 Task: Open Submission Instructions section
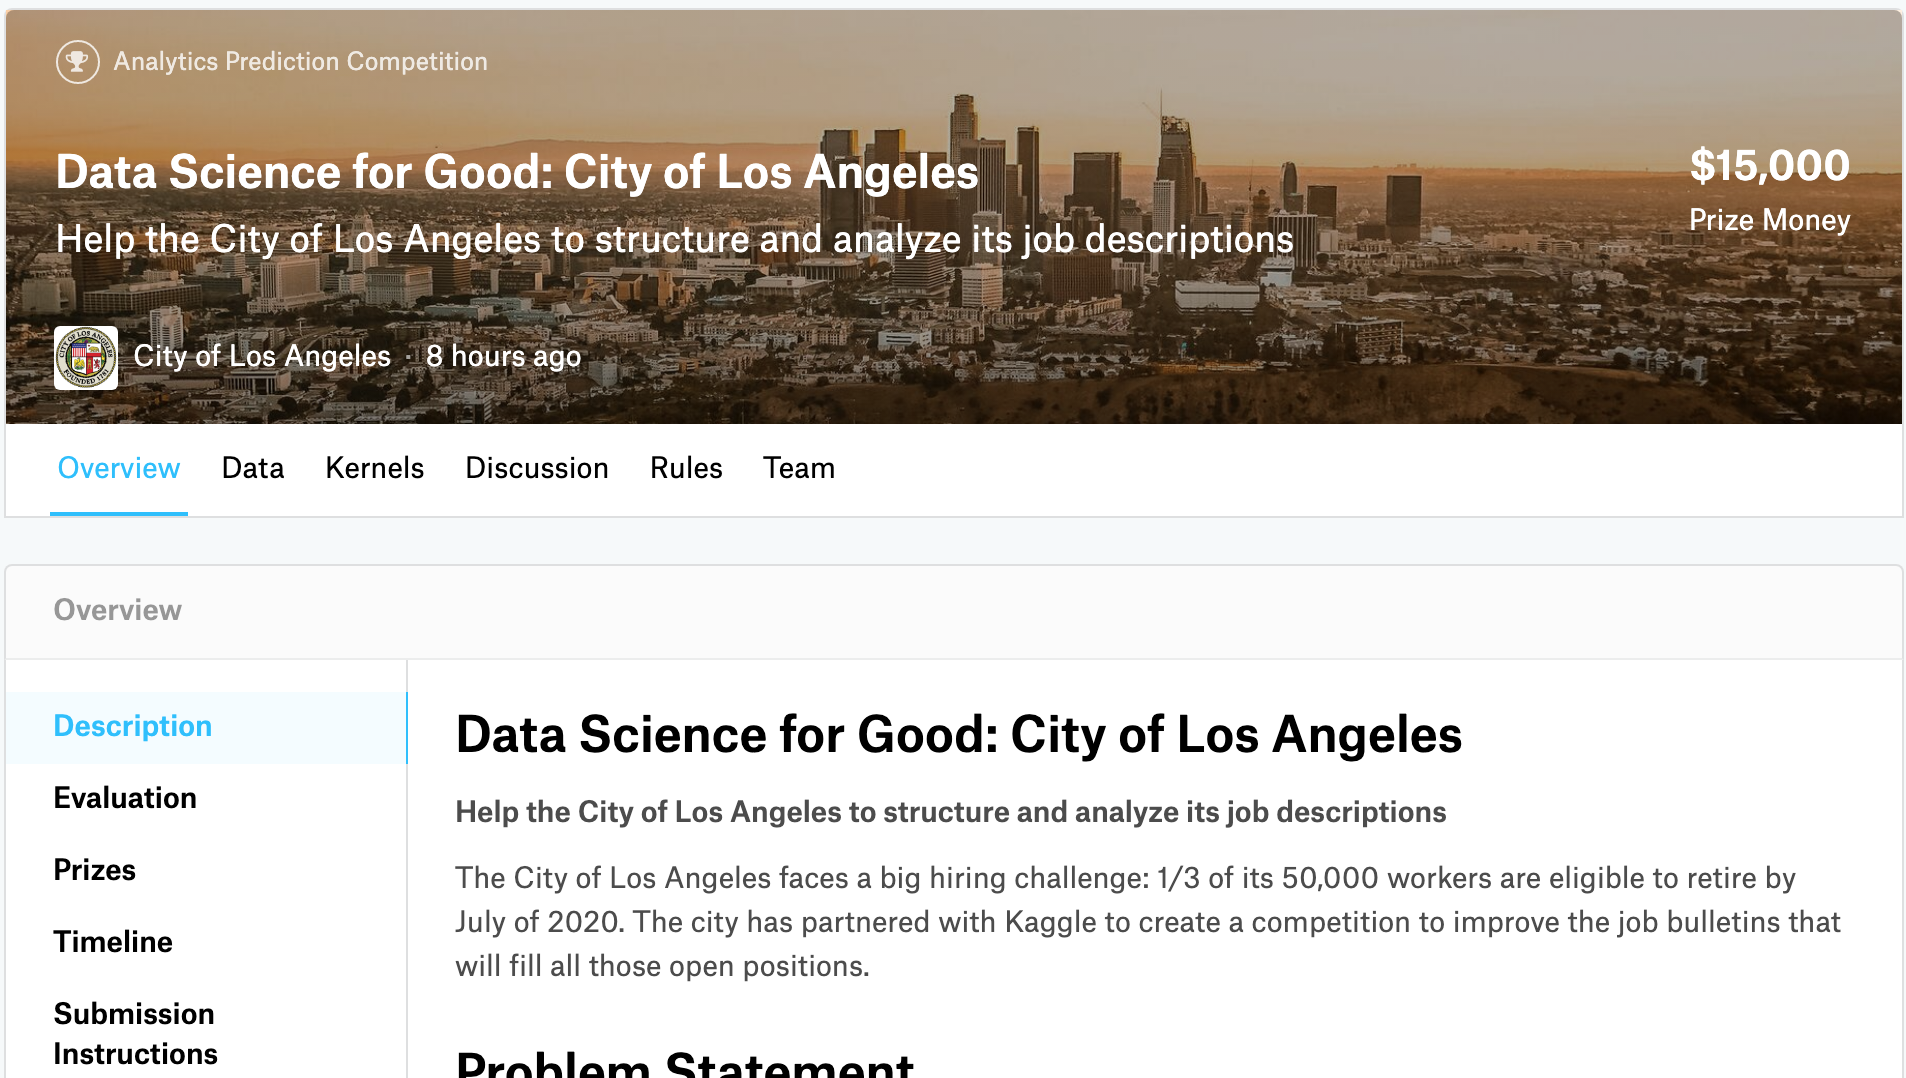click(135, 1033)
